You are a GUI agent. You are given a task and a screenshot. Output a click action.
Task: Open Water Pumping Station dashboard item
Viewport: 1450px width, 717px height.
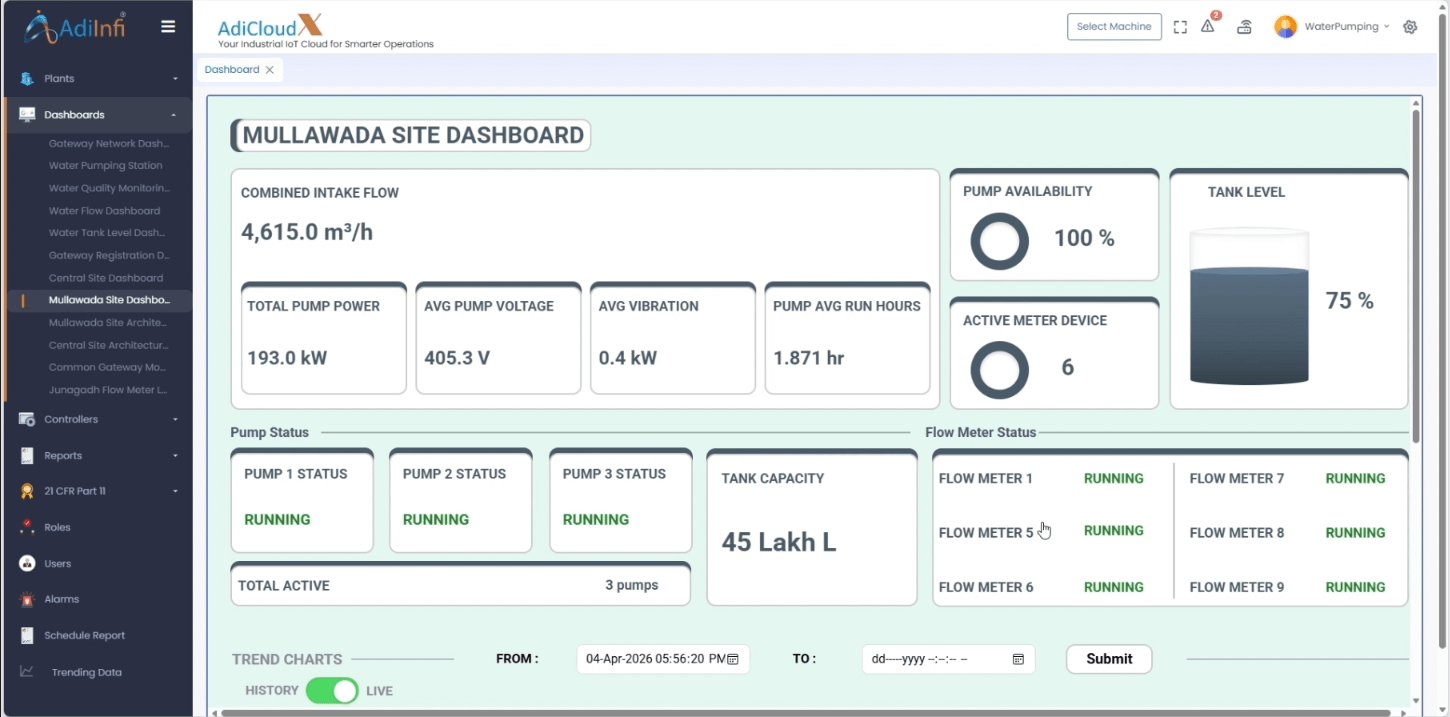(105, 166)
